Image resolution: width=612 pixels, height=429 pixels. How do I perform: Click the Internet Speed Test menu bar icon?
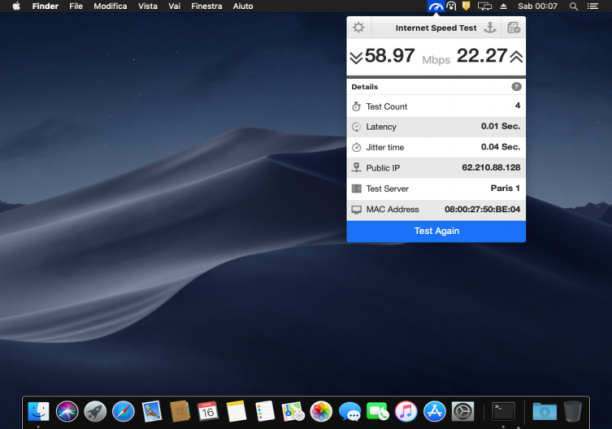coord(436,6)
